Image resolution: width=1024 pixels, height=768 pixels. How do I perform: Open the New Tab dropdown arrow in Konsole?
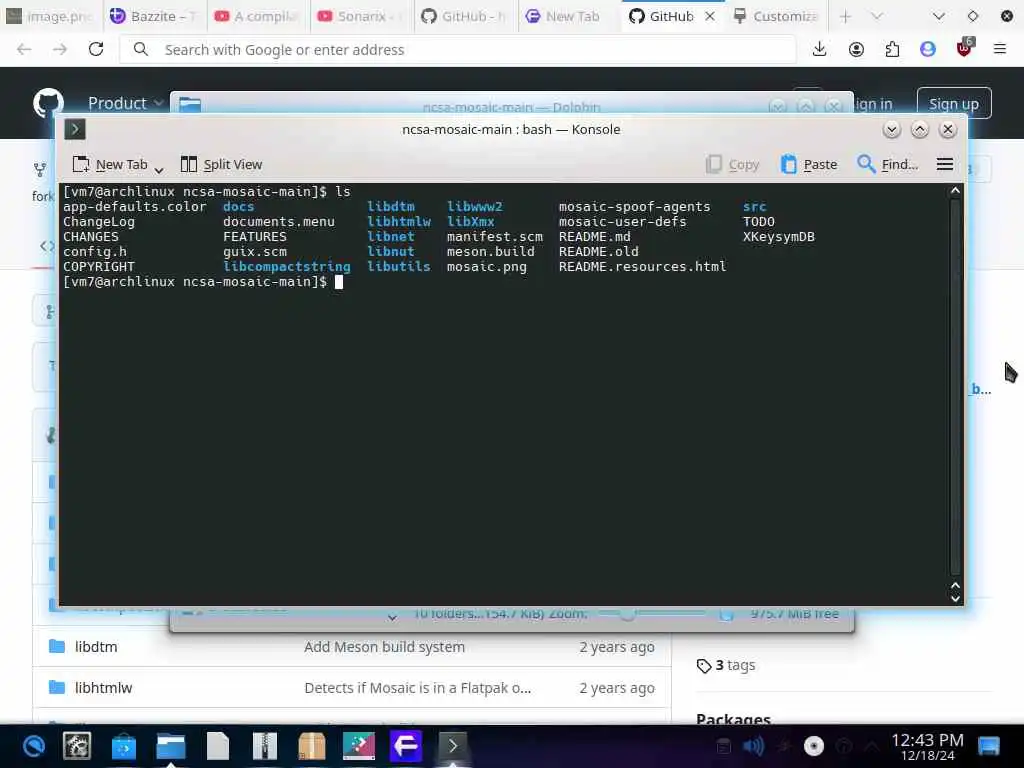tap(159, 169)
